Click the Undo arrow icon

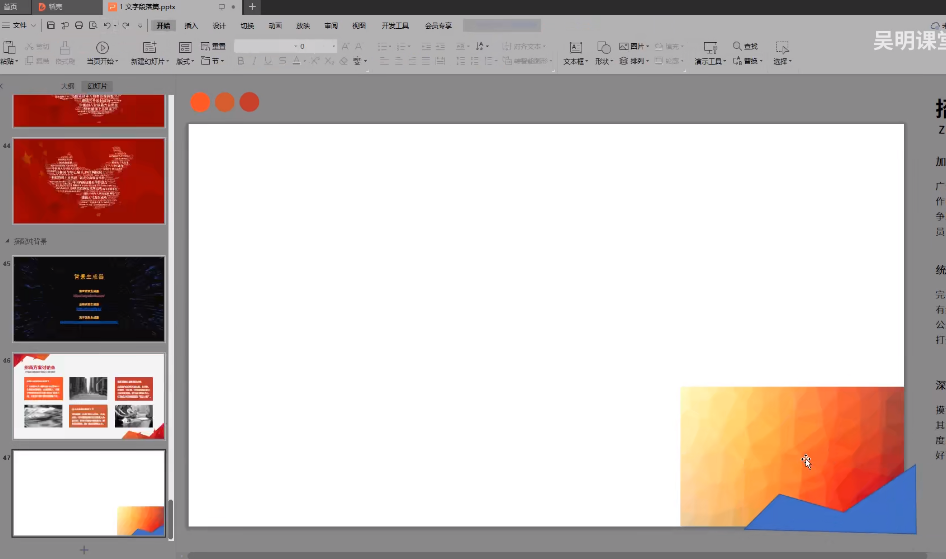107,25
